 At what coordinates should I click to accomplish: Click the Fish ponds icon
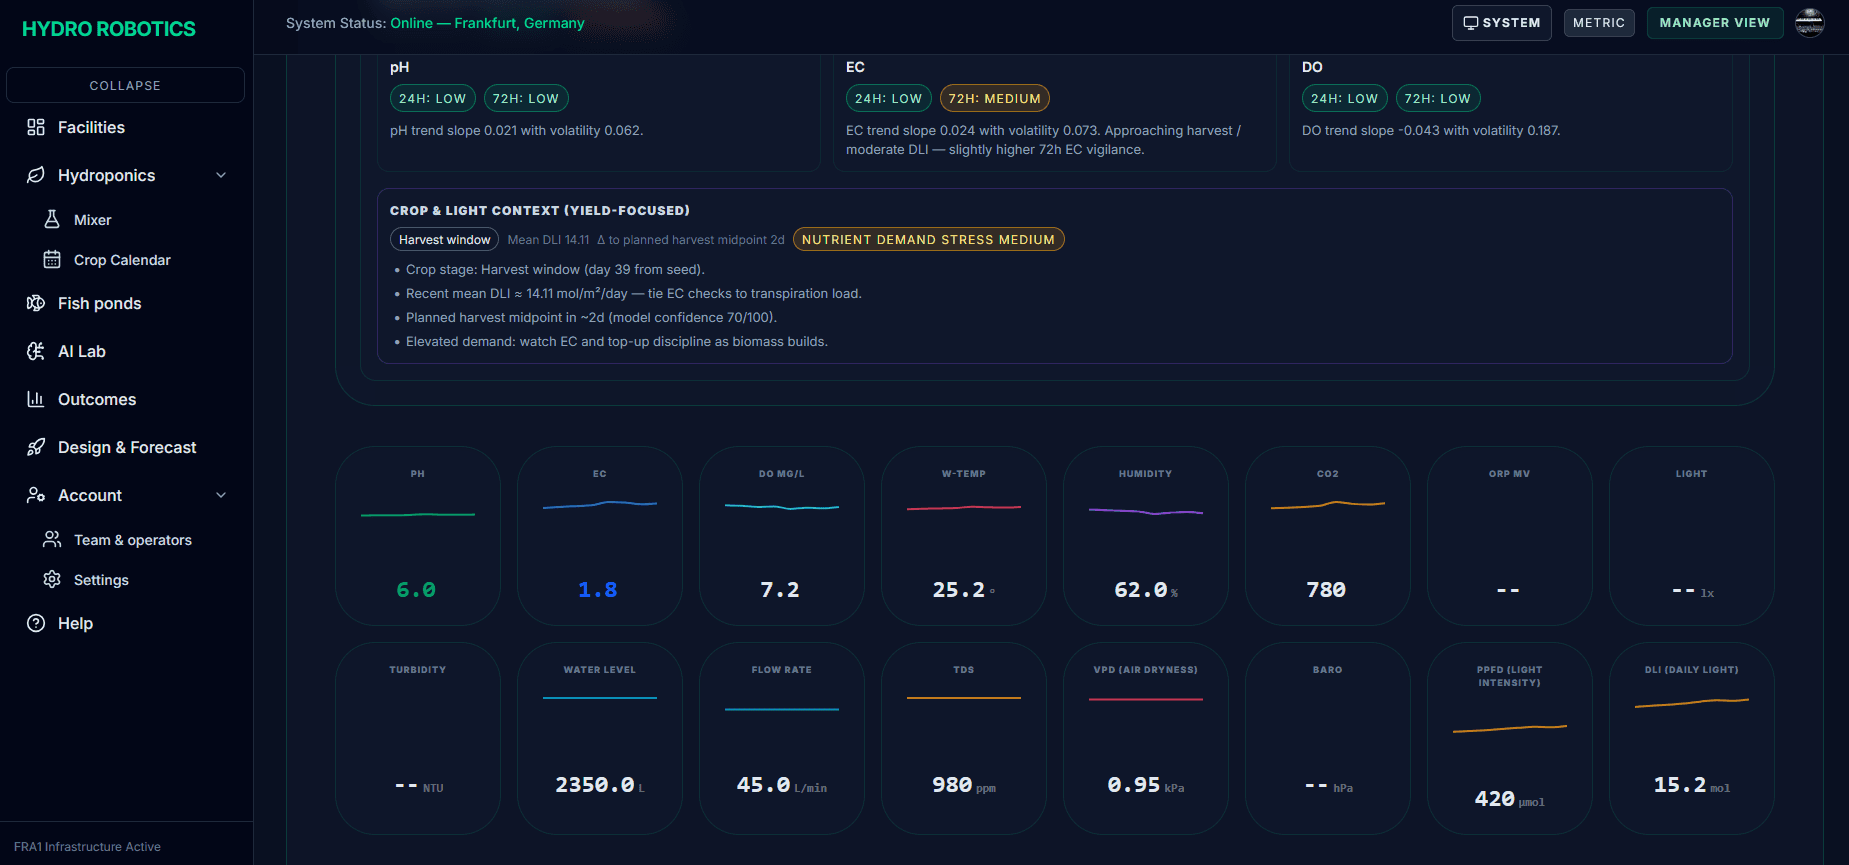[36, 303]
